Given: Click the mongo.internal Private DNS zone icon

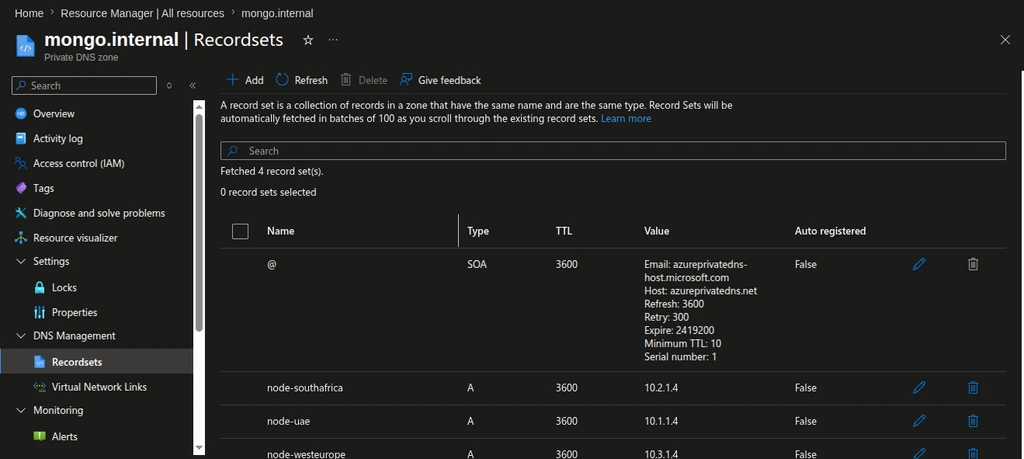Looking at the screenshot, I should (25, 46).
